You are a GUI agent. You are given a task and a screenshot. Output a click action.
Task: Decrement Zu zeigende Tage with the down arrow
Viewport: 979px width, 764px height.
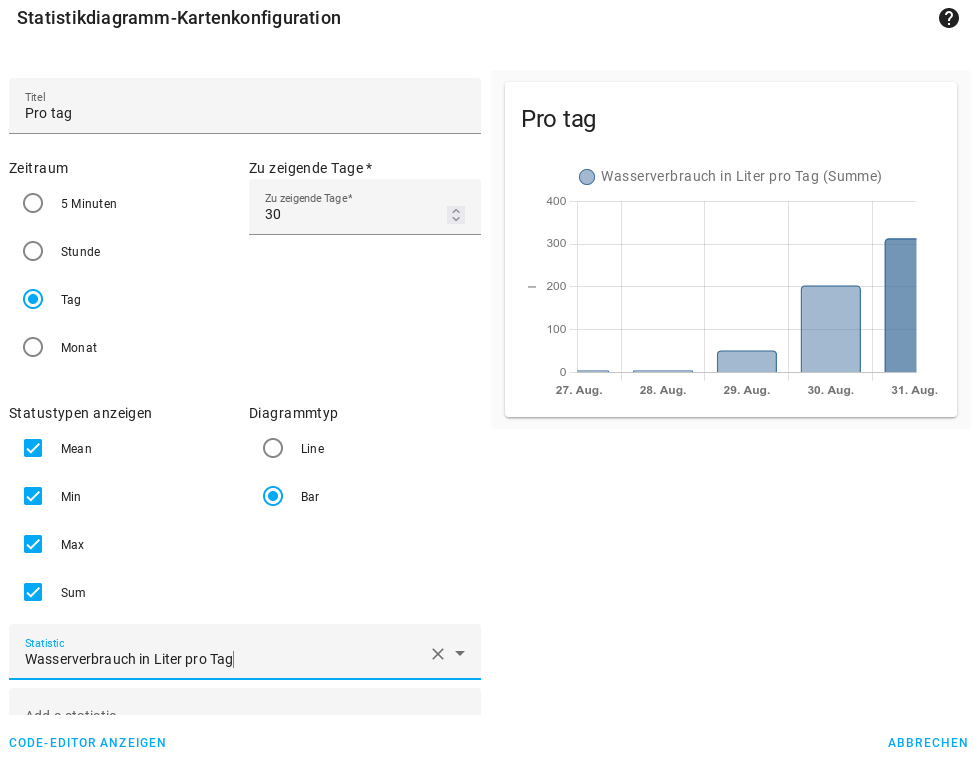[x=456, y=219]
